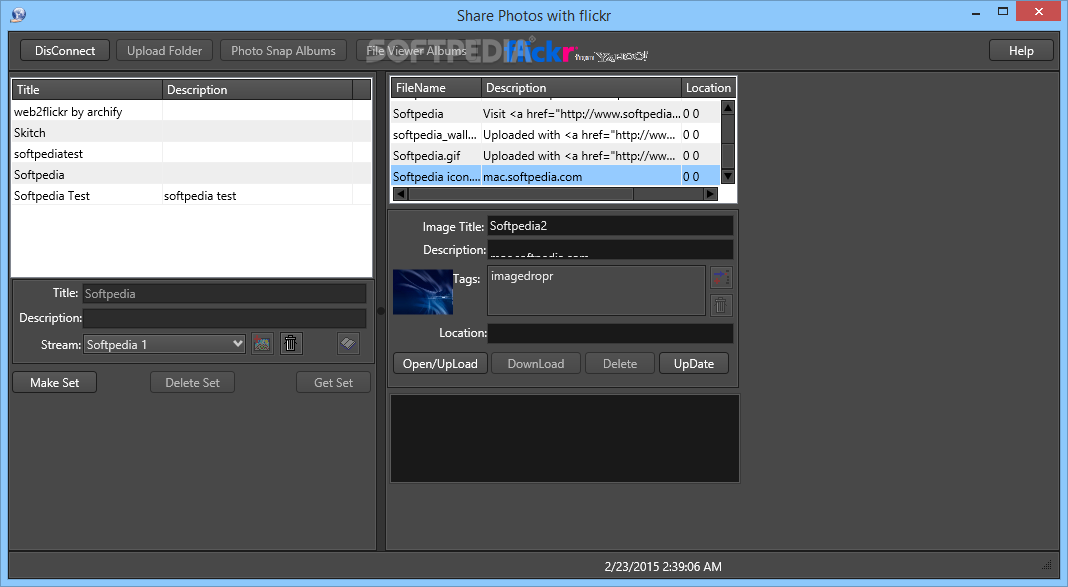Click the add tag icon beside Tags
The height and width of the screenshot is (587, 1068).
pos(721,277)
